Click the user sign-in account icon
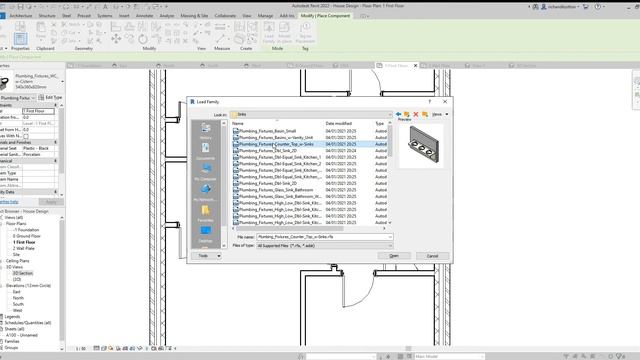 pos(544,7)
